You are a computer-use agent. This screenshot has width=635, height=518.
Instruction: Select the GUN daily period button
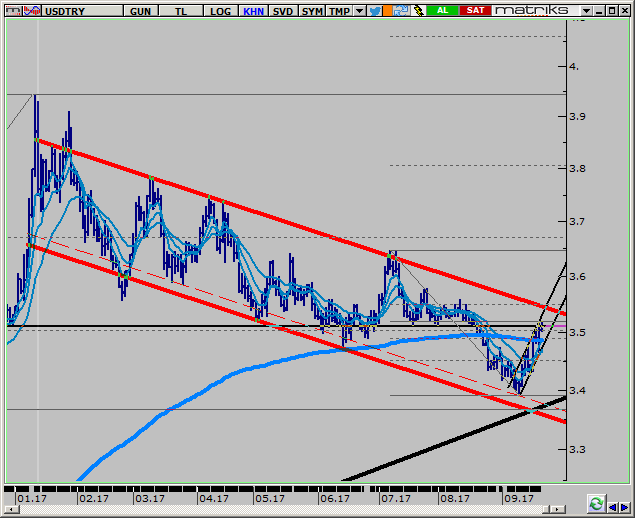tap(141, 11)
